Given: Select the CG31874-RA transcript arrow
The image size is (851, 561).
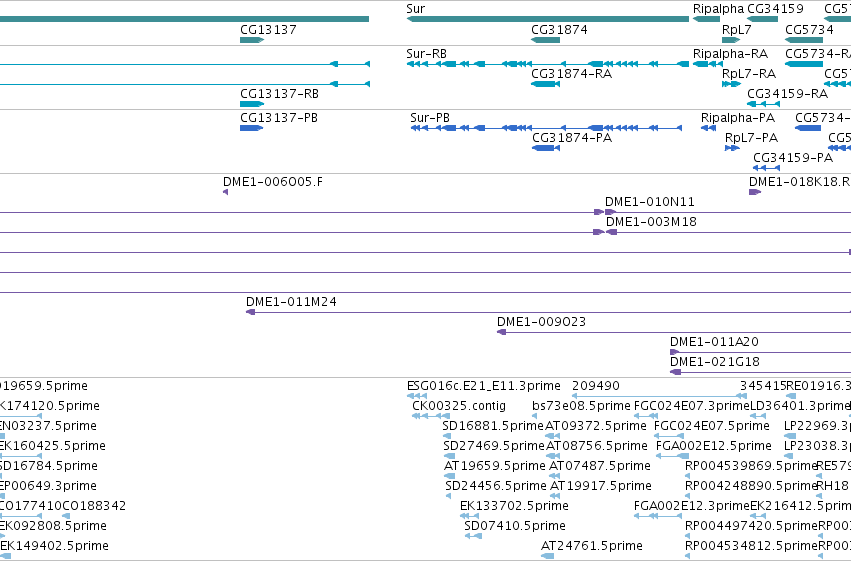Looking at the screenshot, I should 545,84.
